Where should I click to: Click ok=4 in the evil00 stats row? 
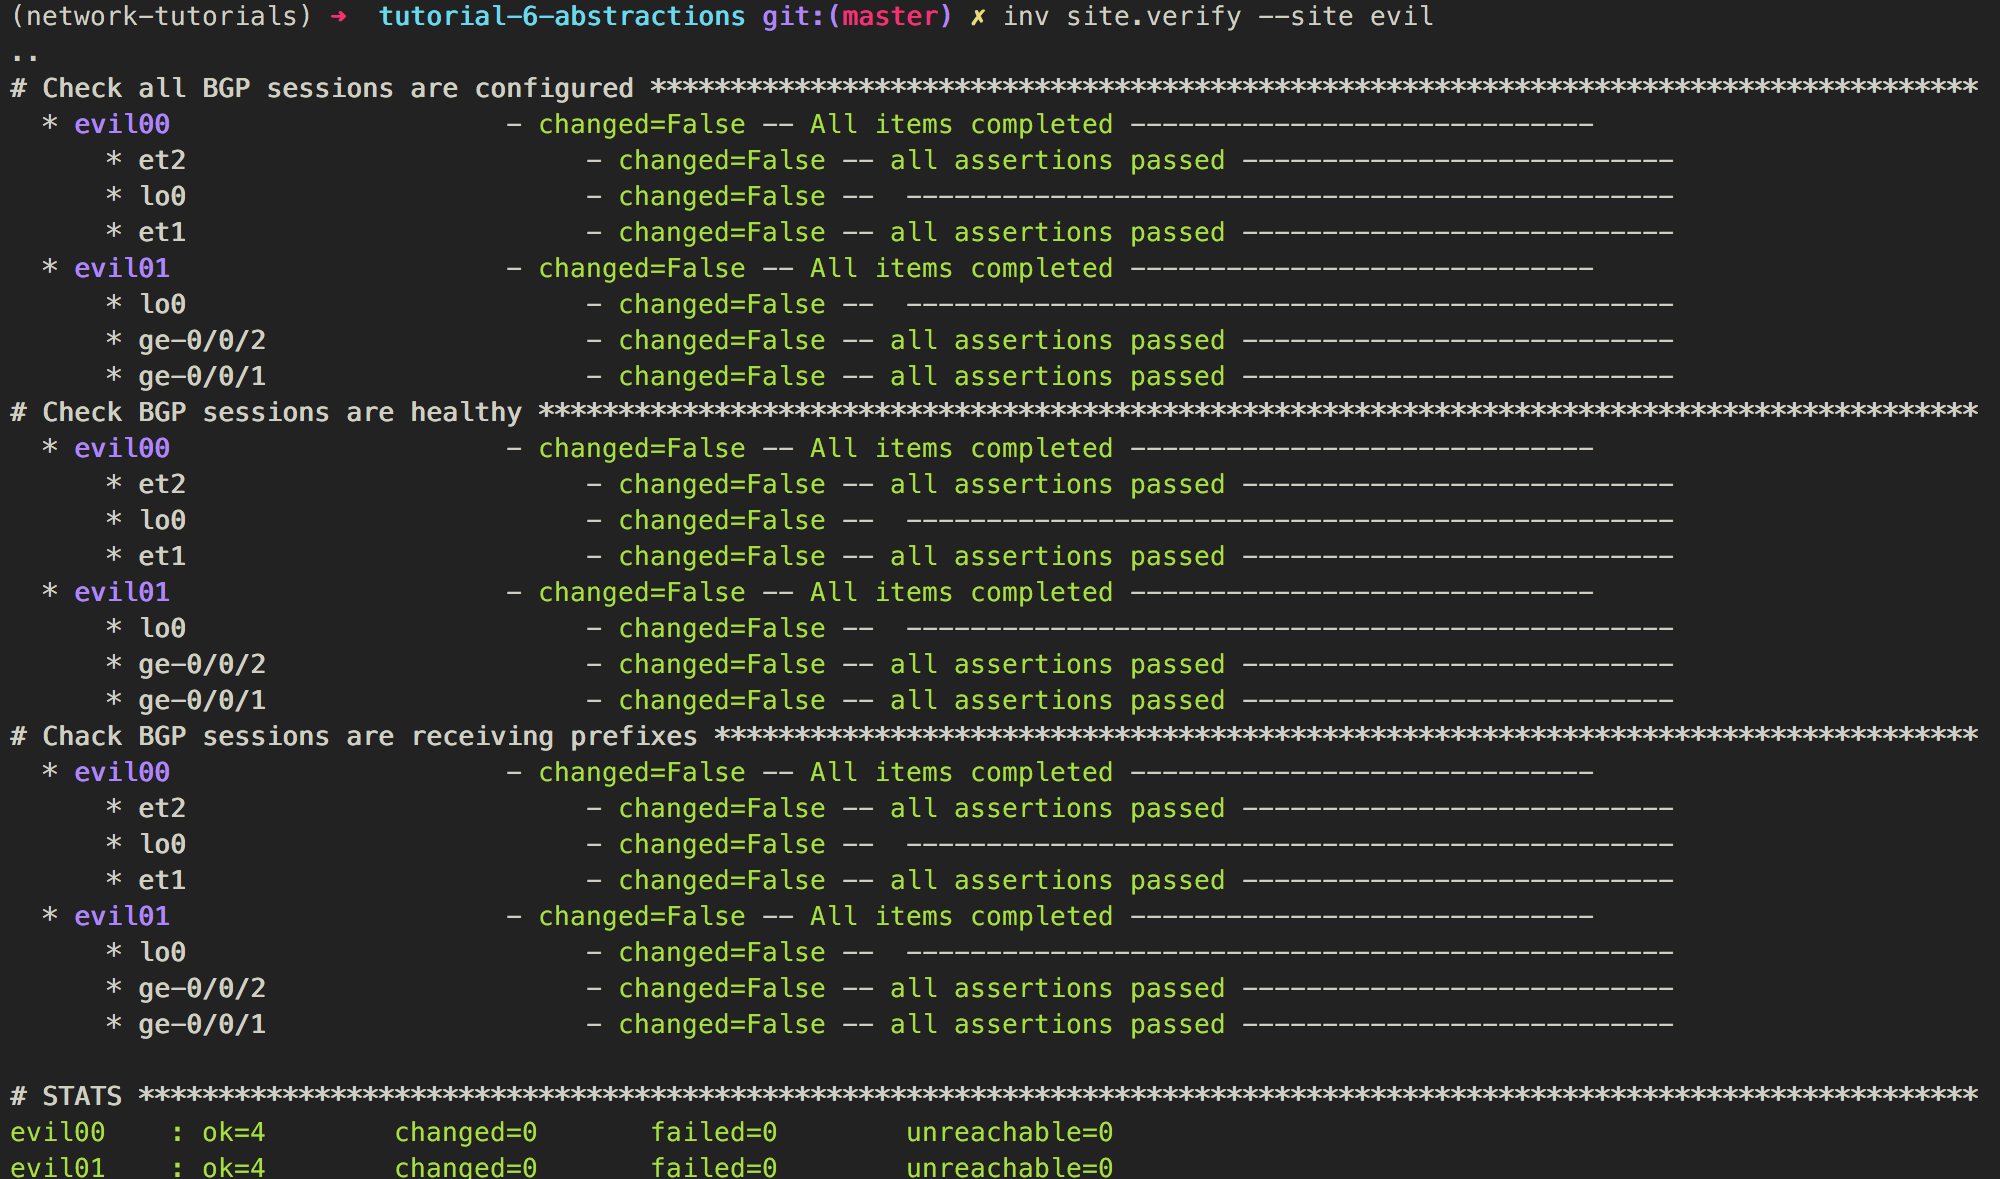[234, 1132]
